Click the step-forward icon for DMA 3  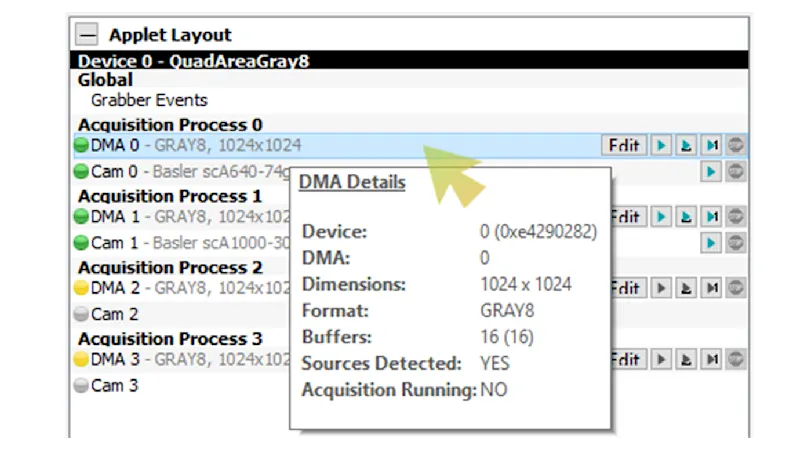click(x=711, y=359)
